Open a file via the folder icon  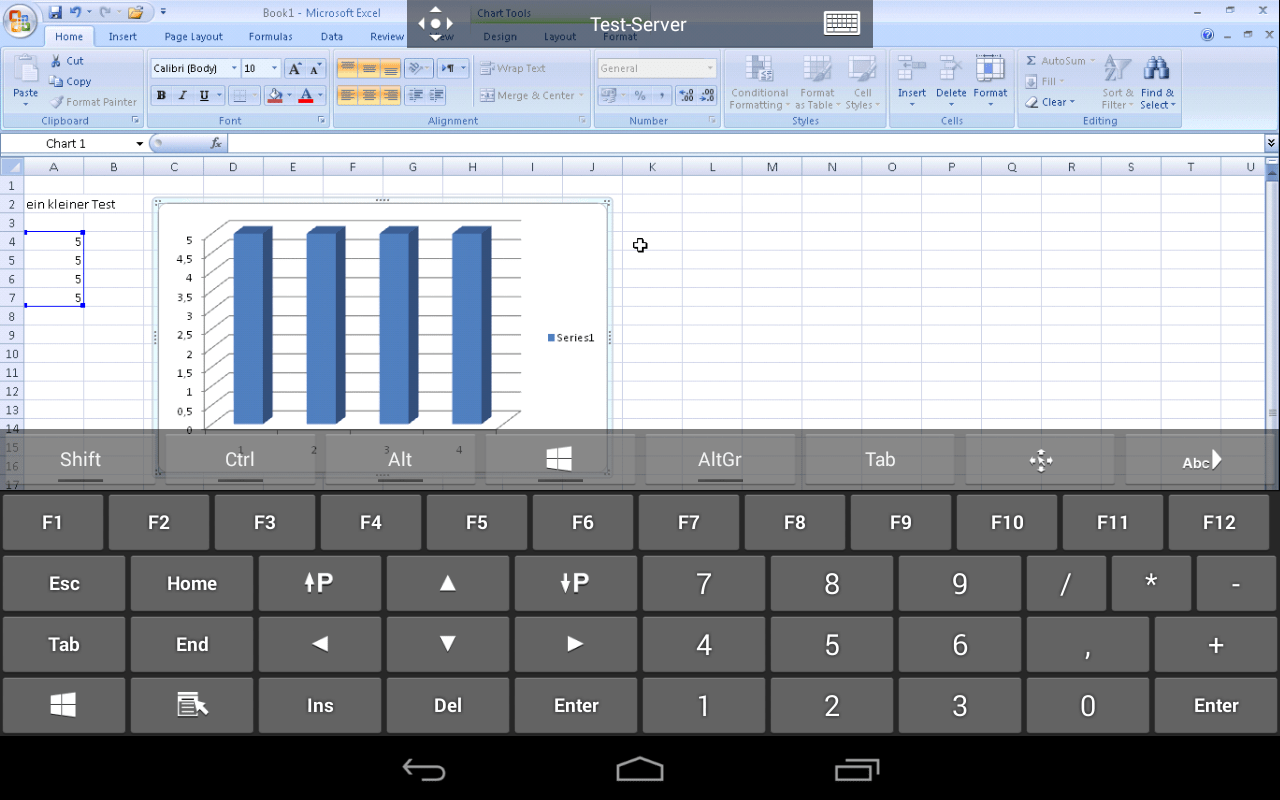pyautogui.click(x=135, y=12)
